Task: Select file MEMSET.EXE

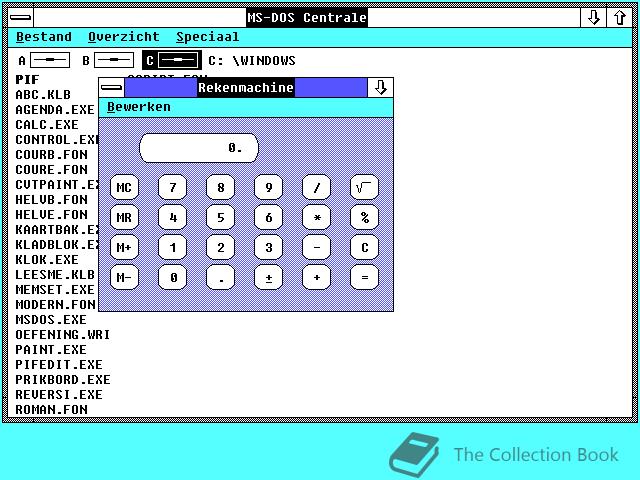Action: (55, 290)
